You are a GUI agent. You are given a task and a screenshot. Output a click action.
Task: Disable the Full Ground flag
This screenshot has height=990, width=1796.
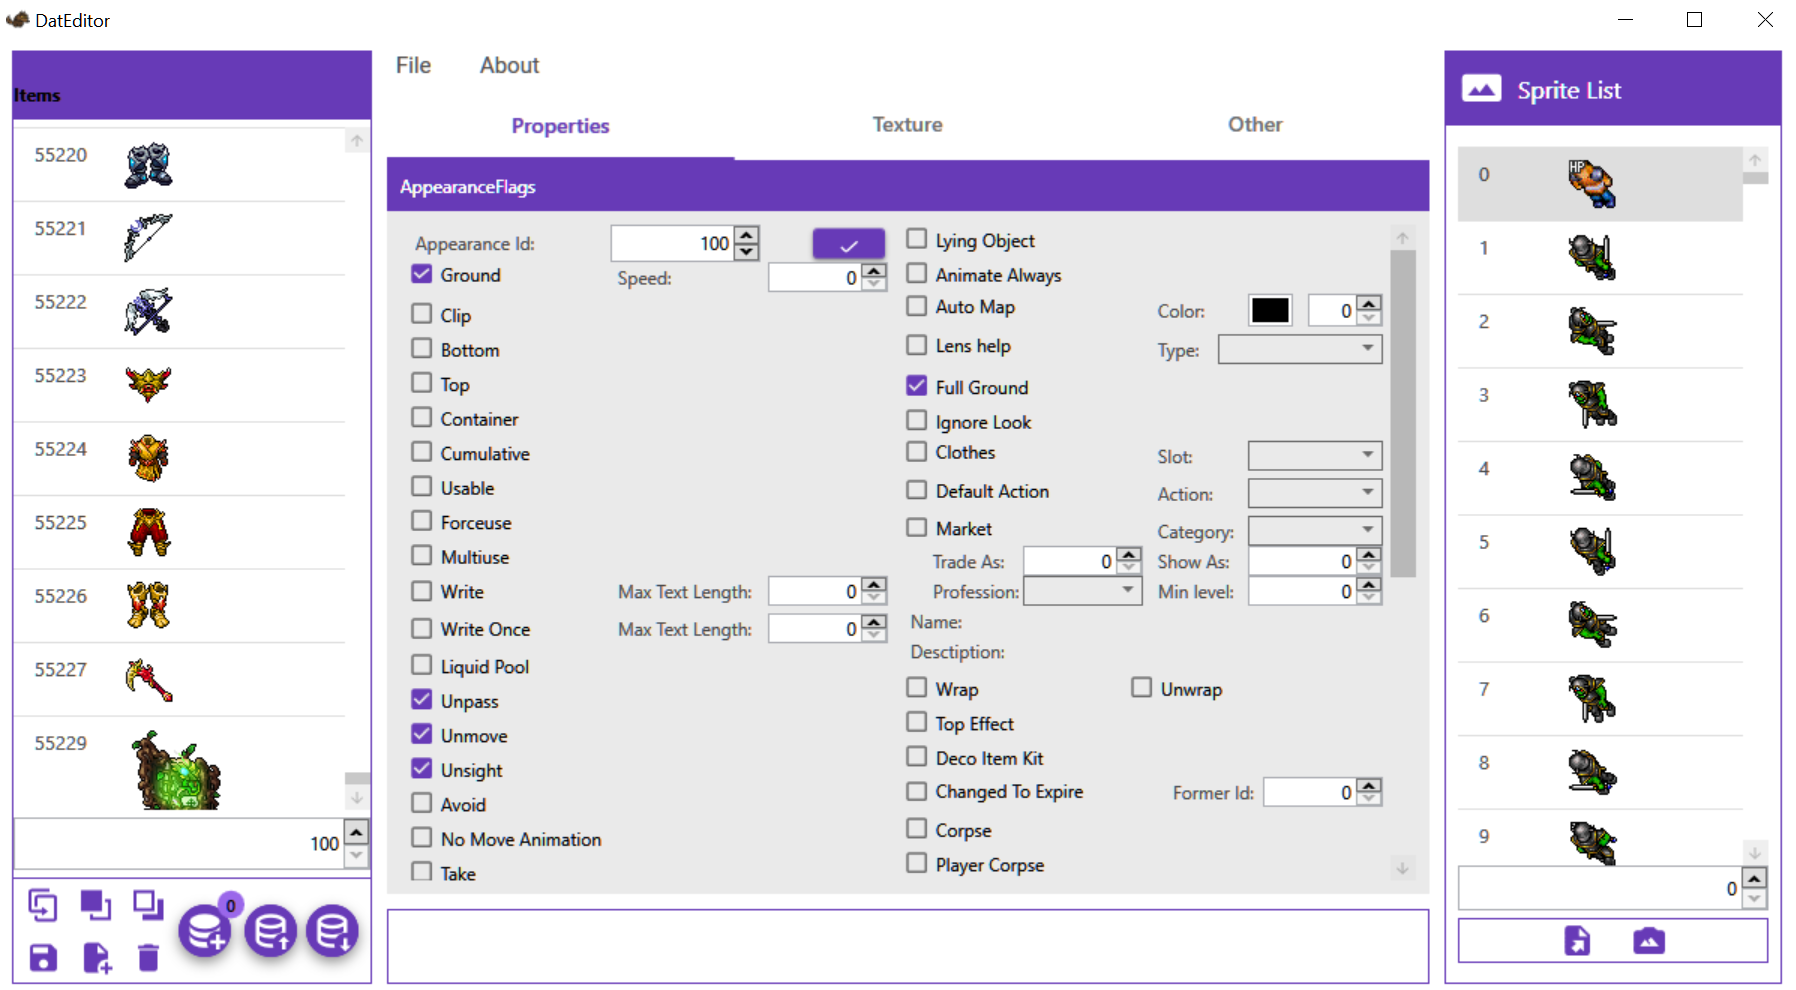(x=916, y=385)
